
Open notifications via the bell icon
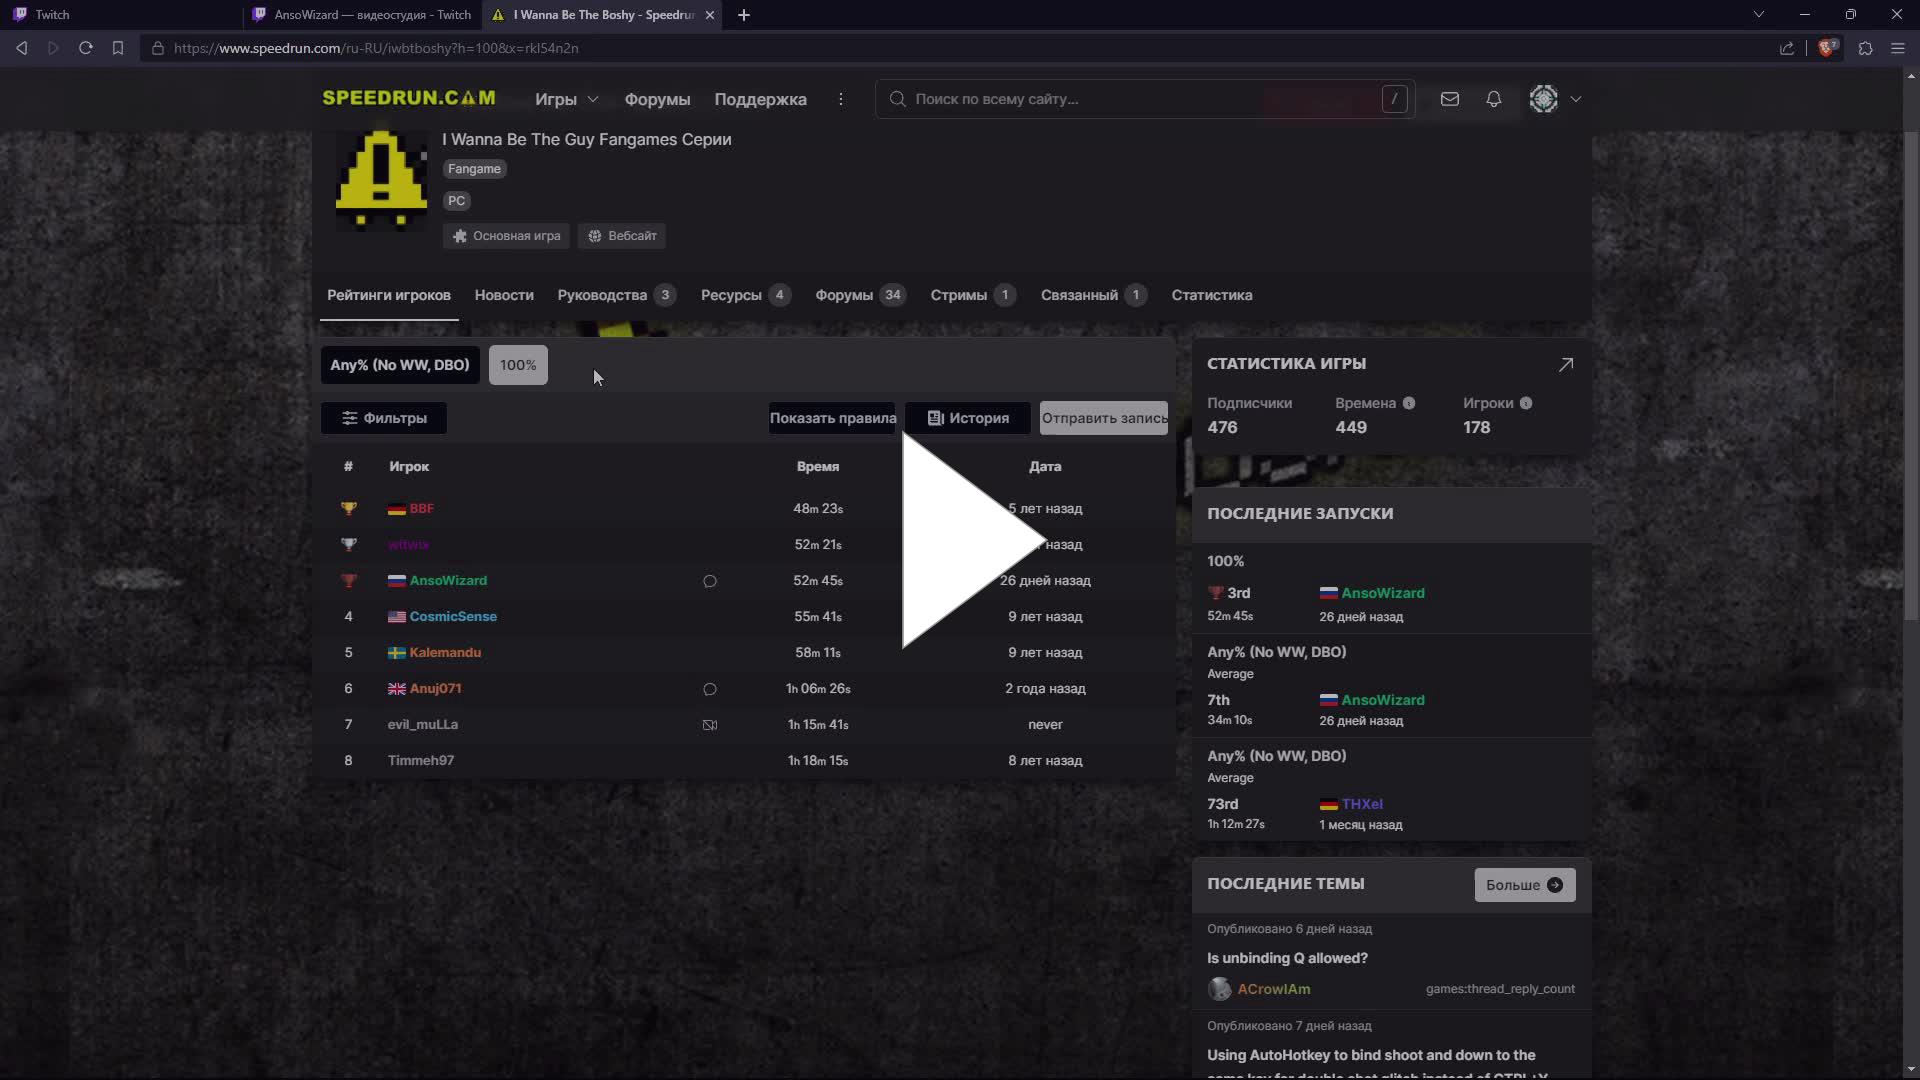(1493, 99)
